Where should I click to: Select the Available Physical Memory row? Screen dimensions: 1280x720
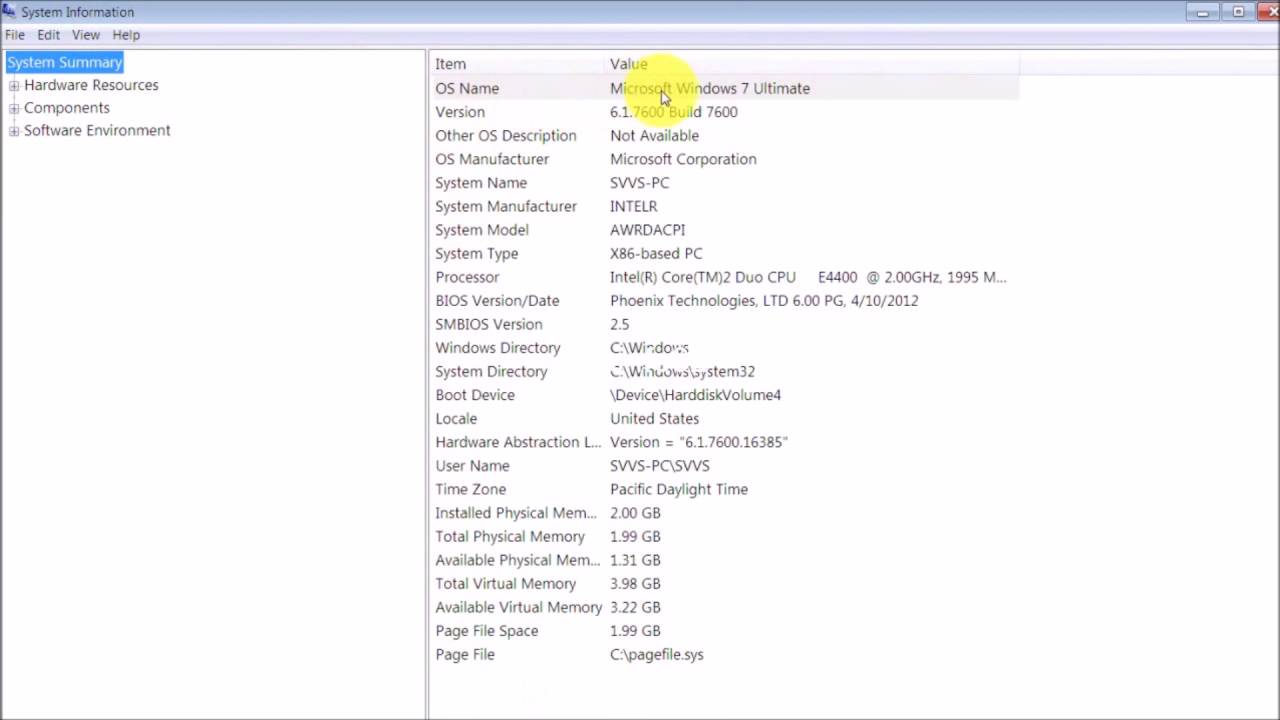coord(725,560)
